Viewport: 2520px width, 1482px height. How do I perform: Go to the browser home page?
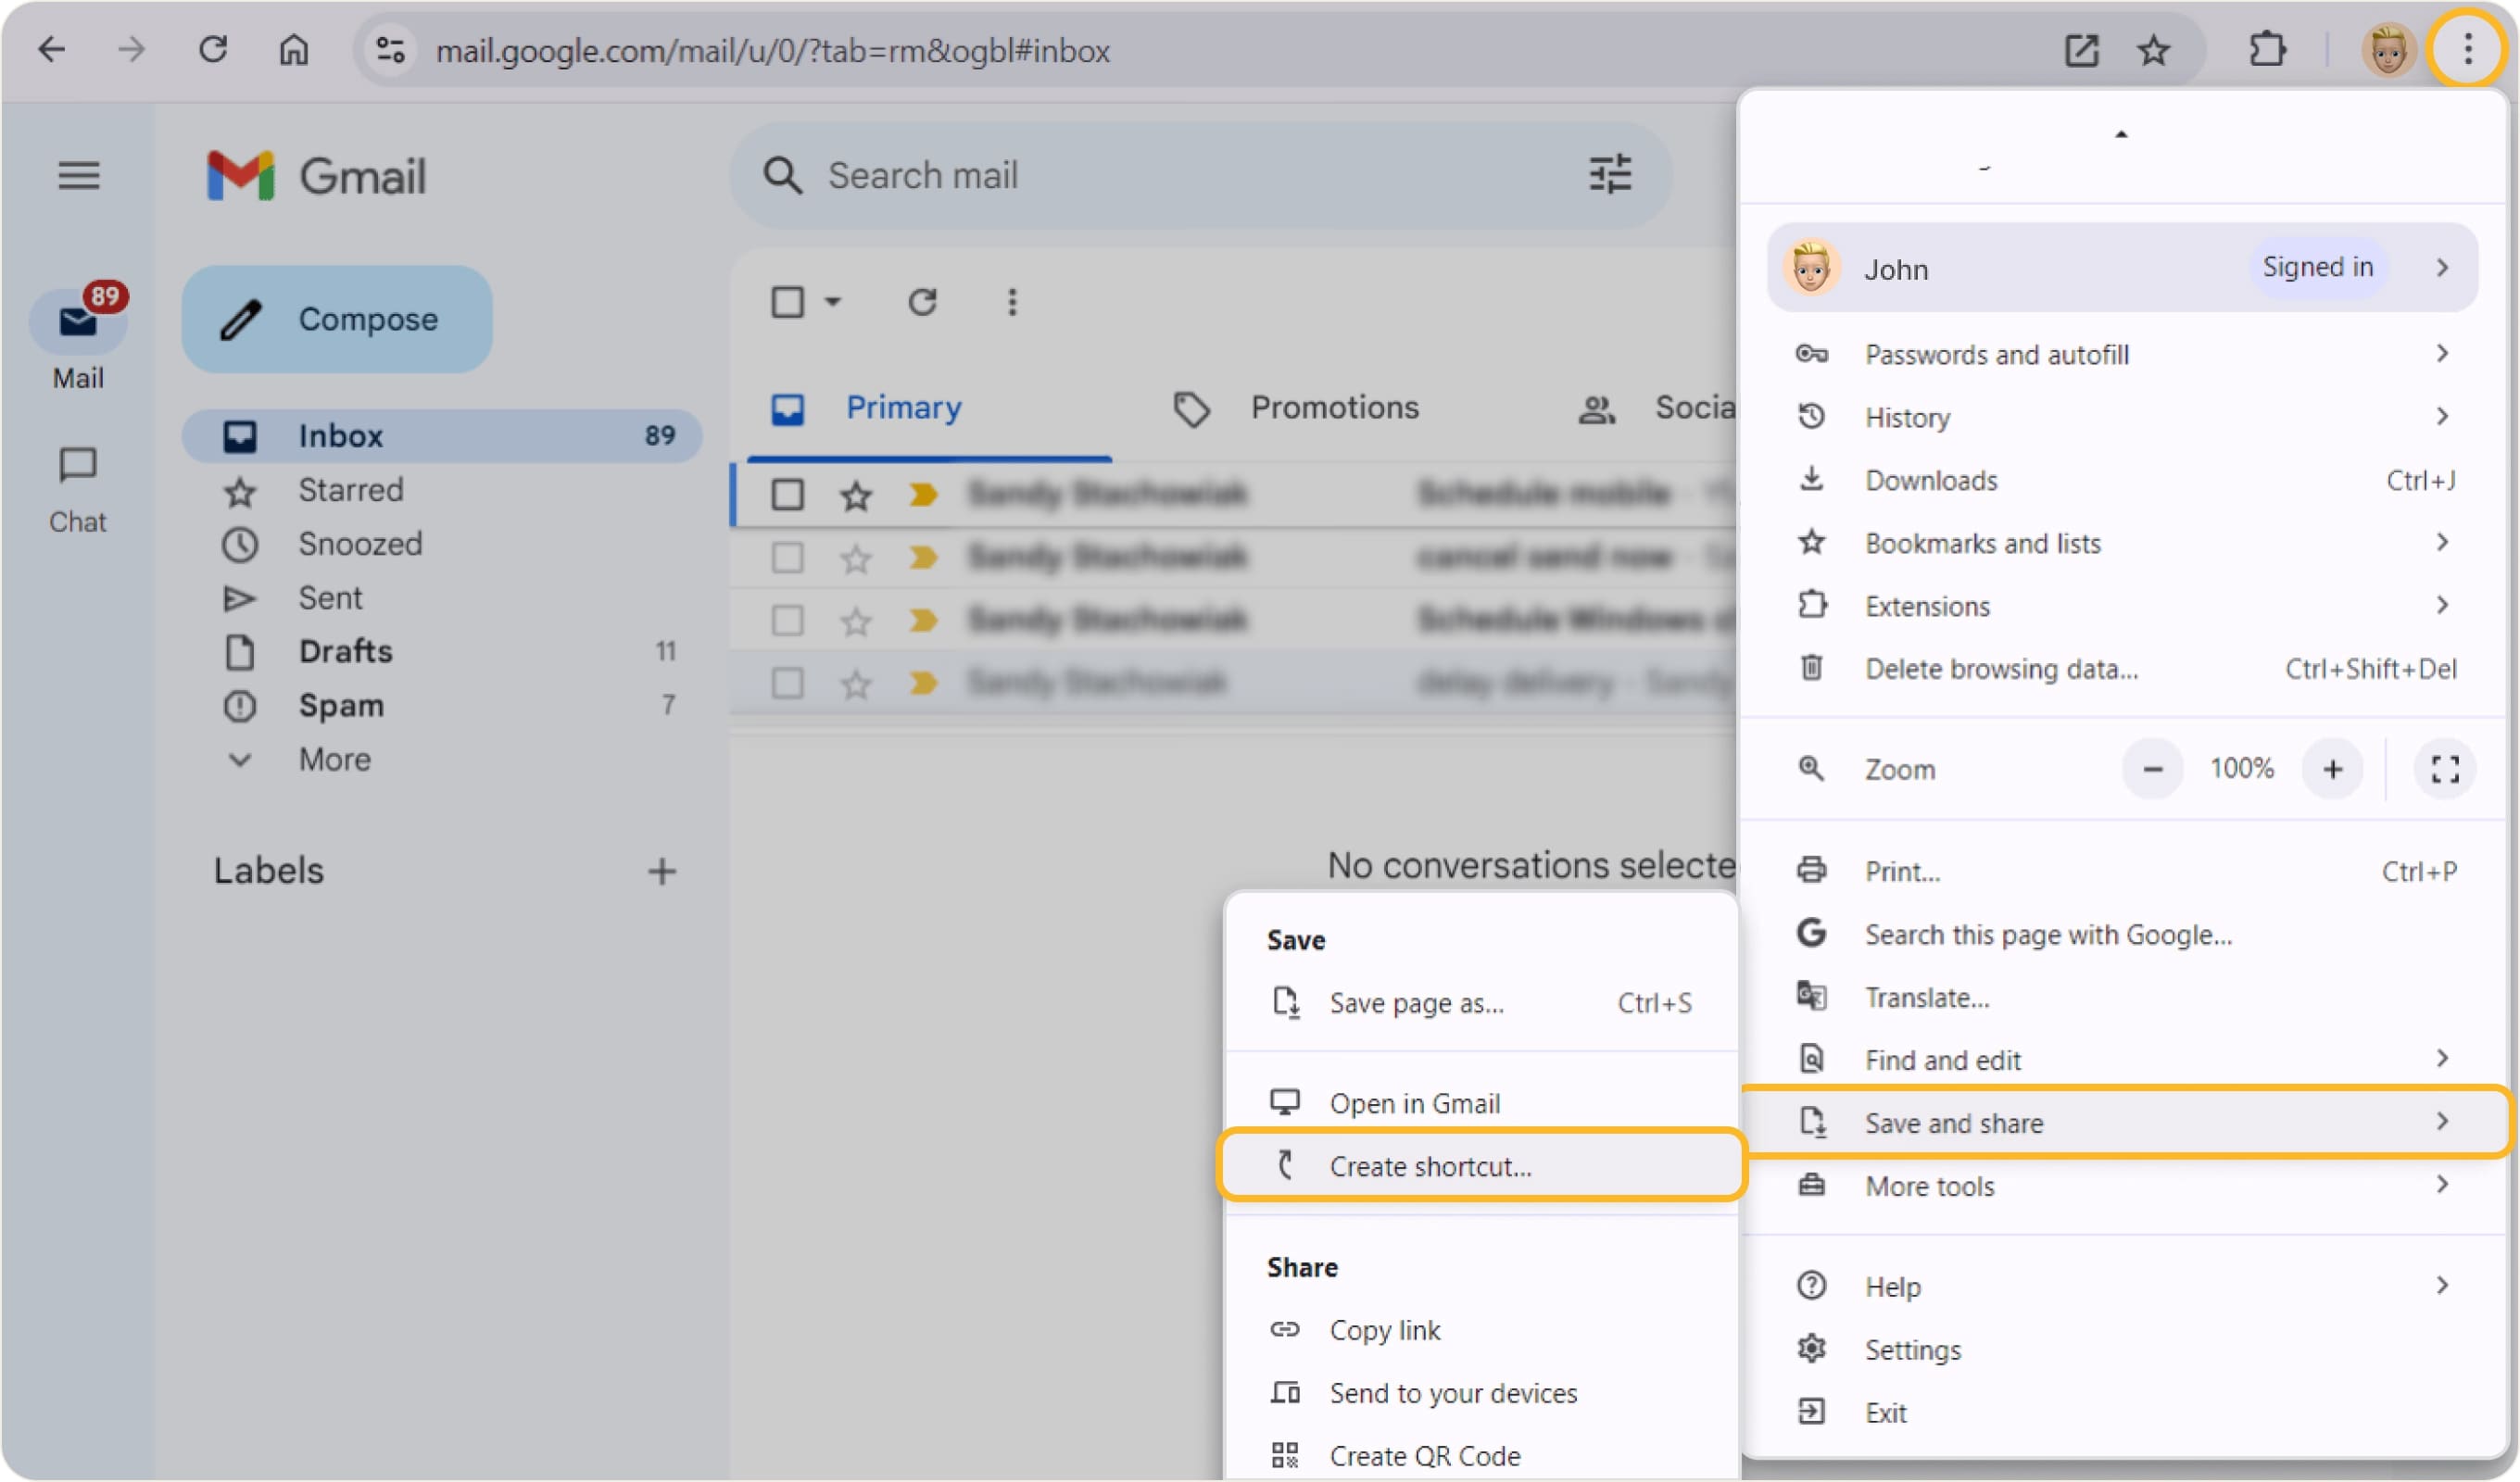point(294,49)
